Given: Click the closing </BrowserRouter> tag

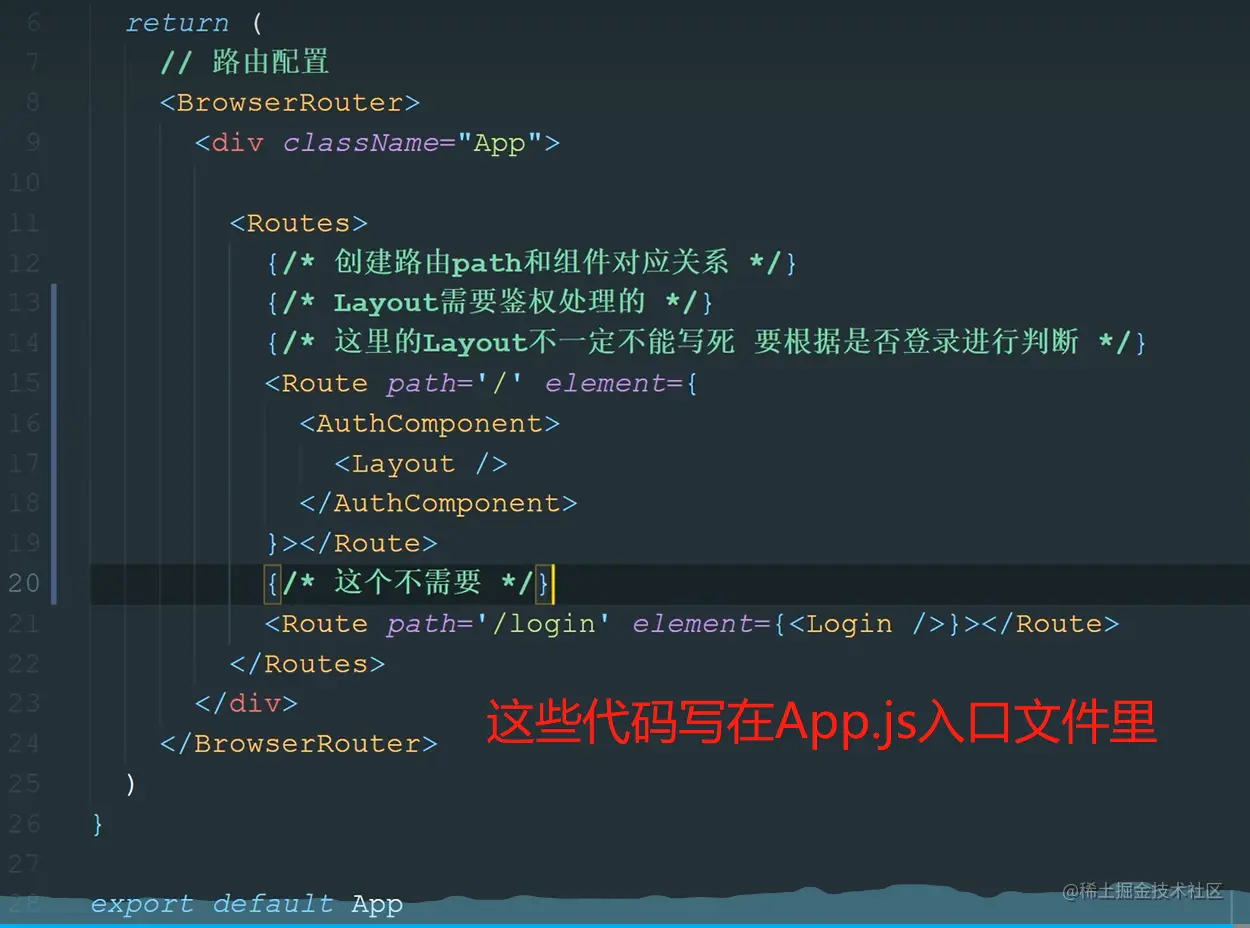Looking at the screenshot, I should [299, 743].
